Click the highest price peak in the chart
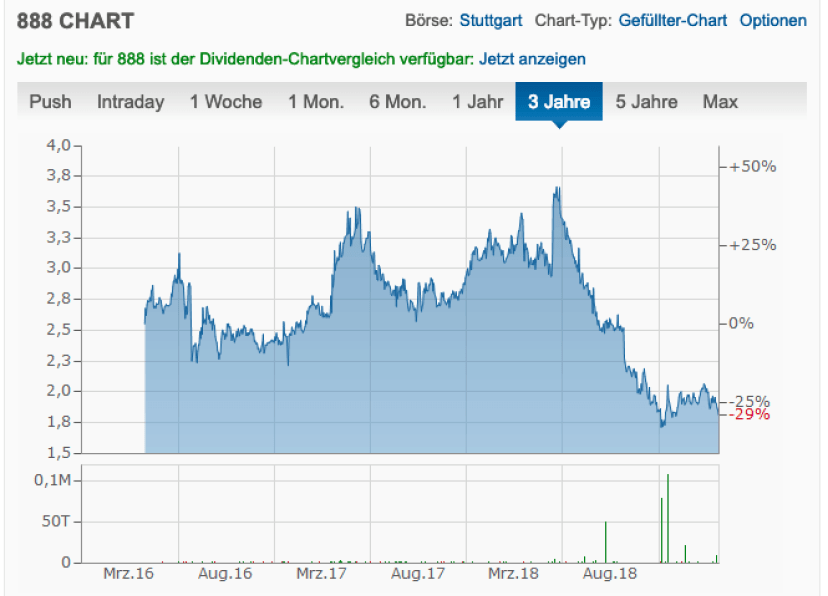 (x=556, y=189)
